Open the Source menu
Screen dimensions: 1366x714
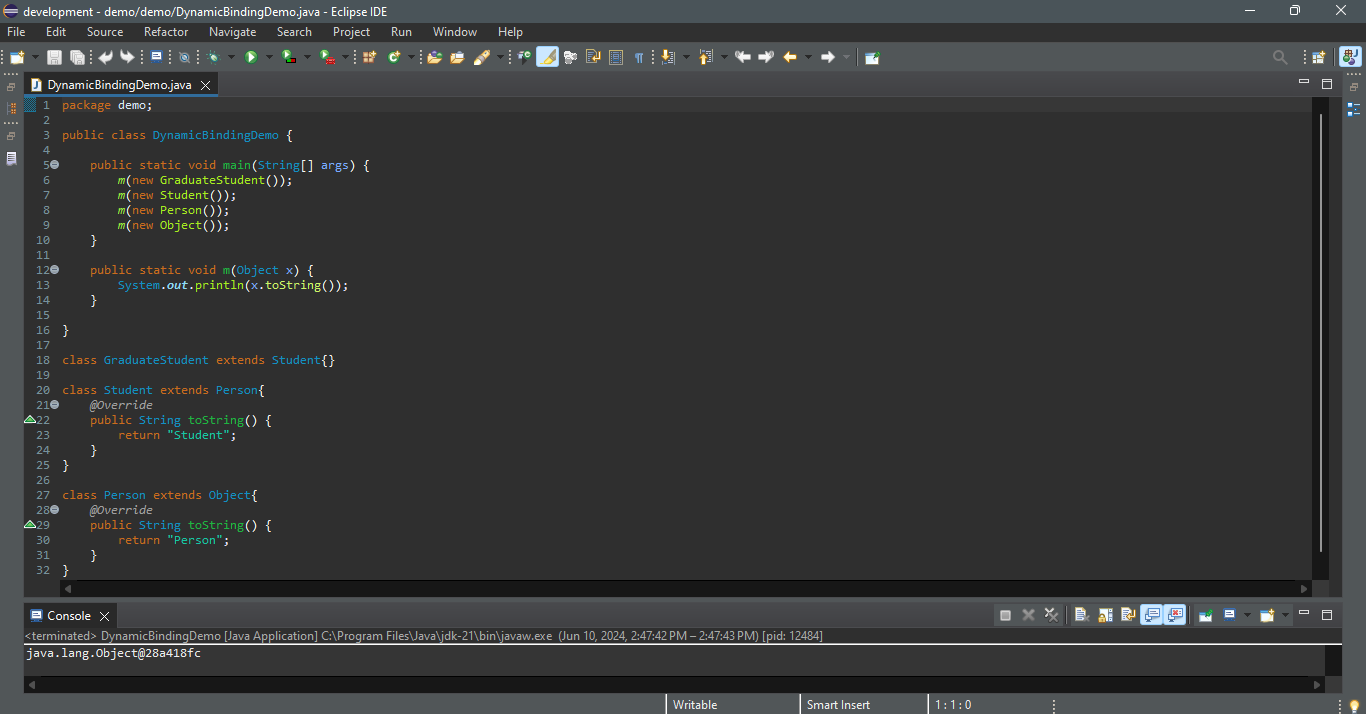click(105, 32)
